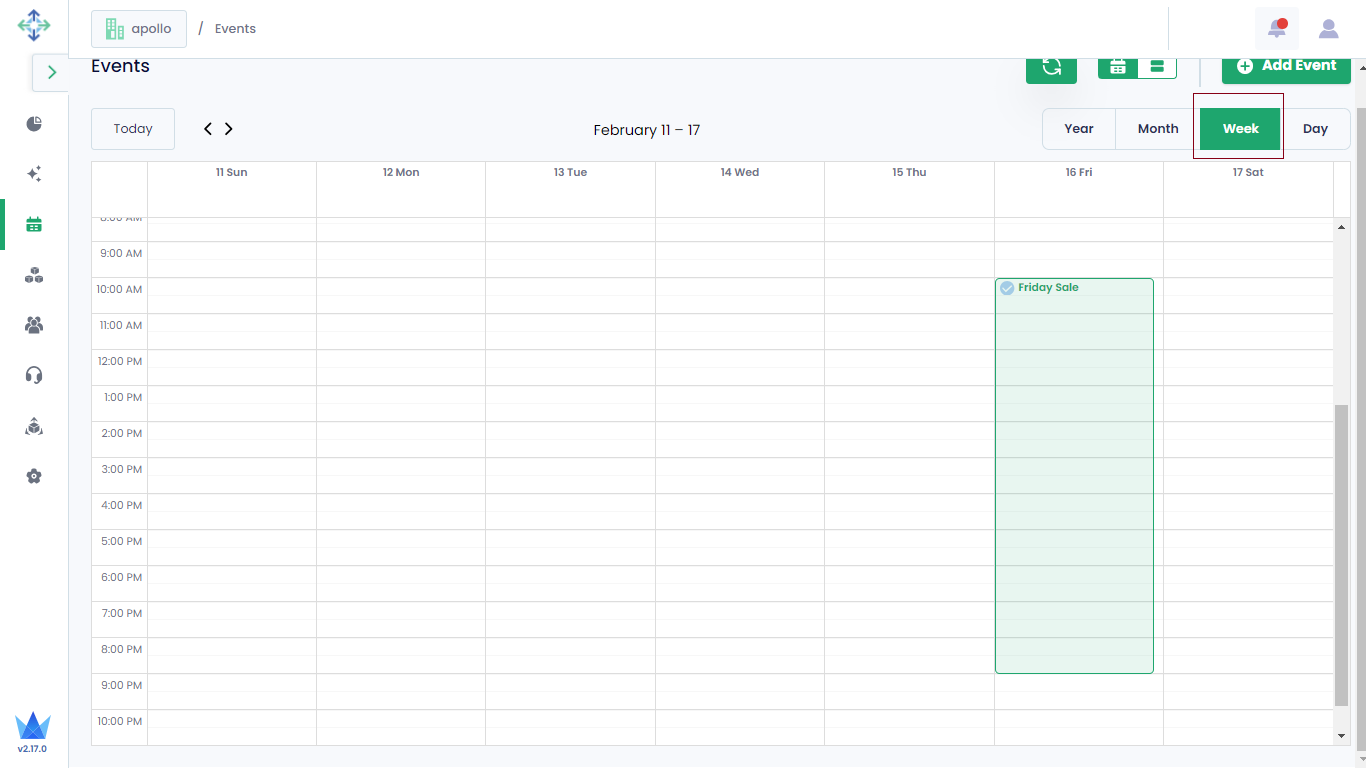Switch to calendar view toggle
The image size is (1366, 768).
[x=1118, y=67]
